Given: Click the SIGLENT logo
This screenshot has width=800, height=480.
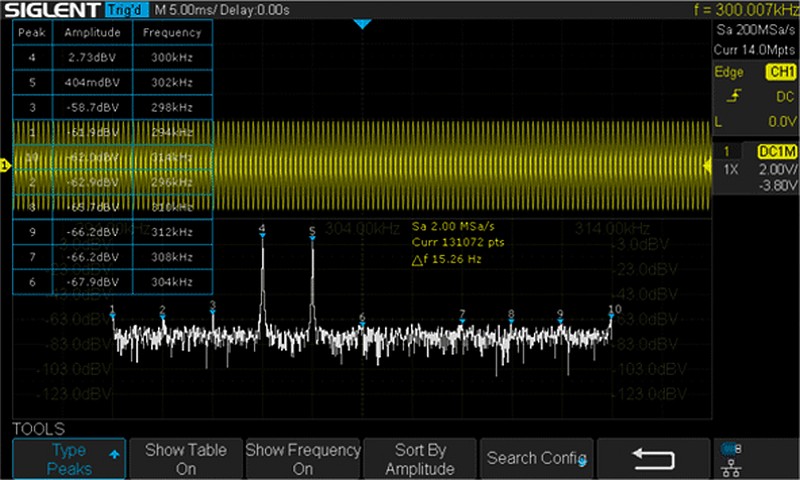Looking at the screenshot, I should (52, 10).
